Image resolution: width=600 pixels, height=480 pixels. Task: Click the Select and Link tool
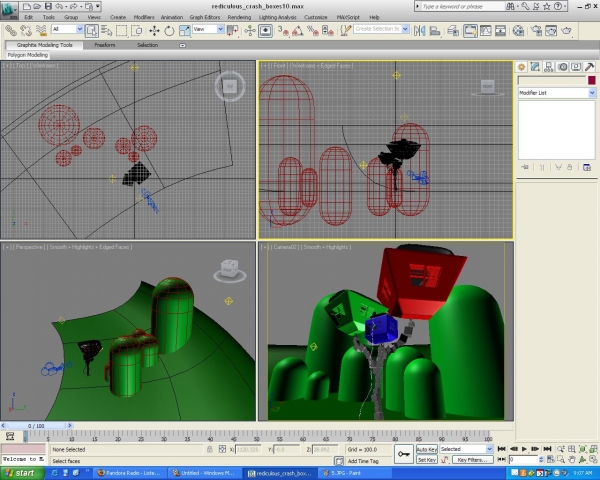[x=11, y=30]
